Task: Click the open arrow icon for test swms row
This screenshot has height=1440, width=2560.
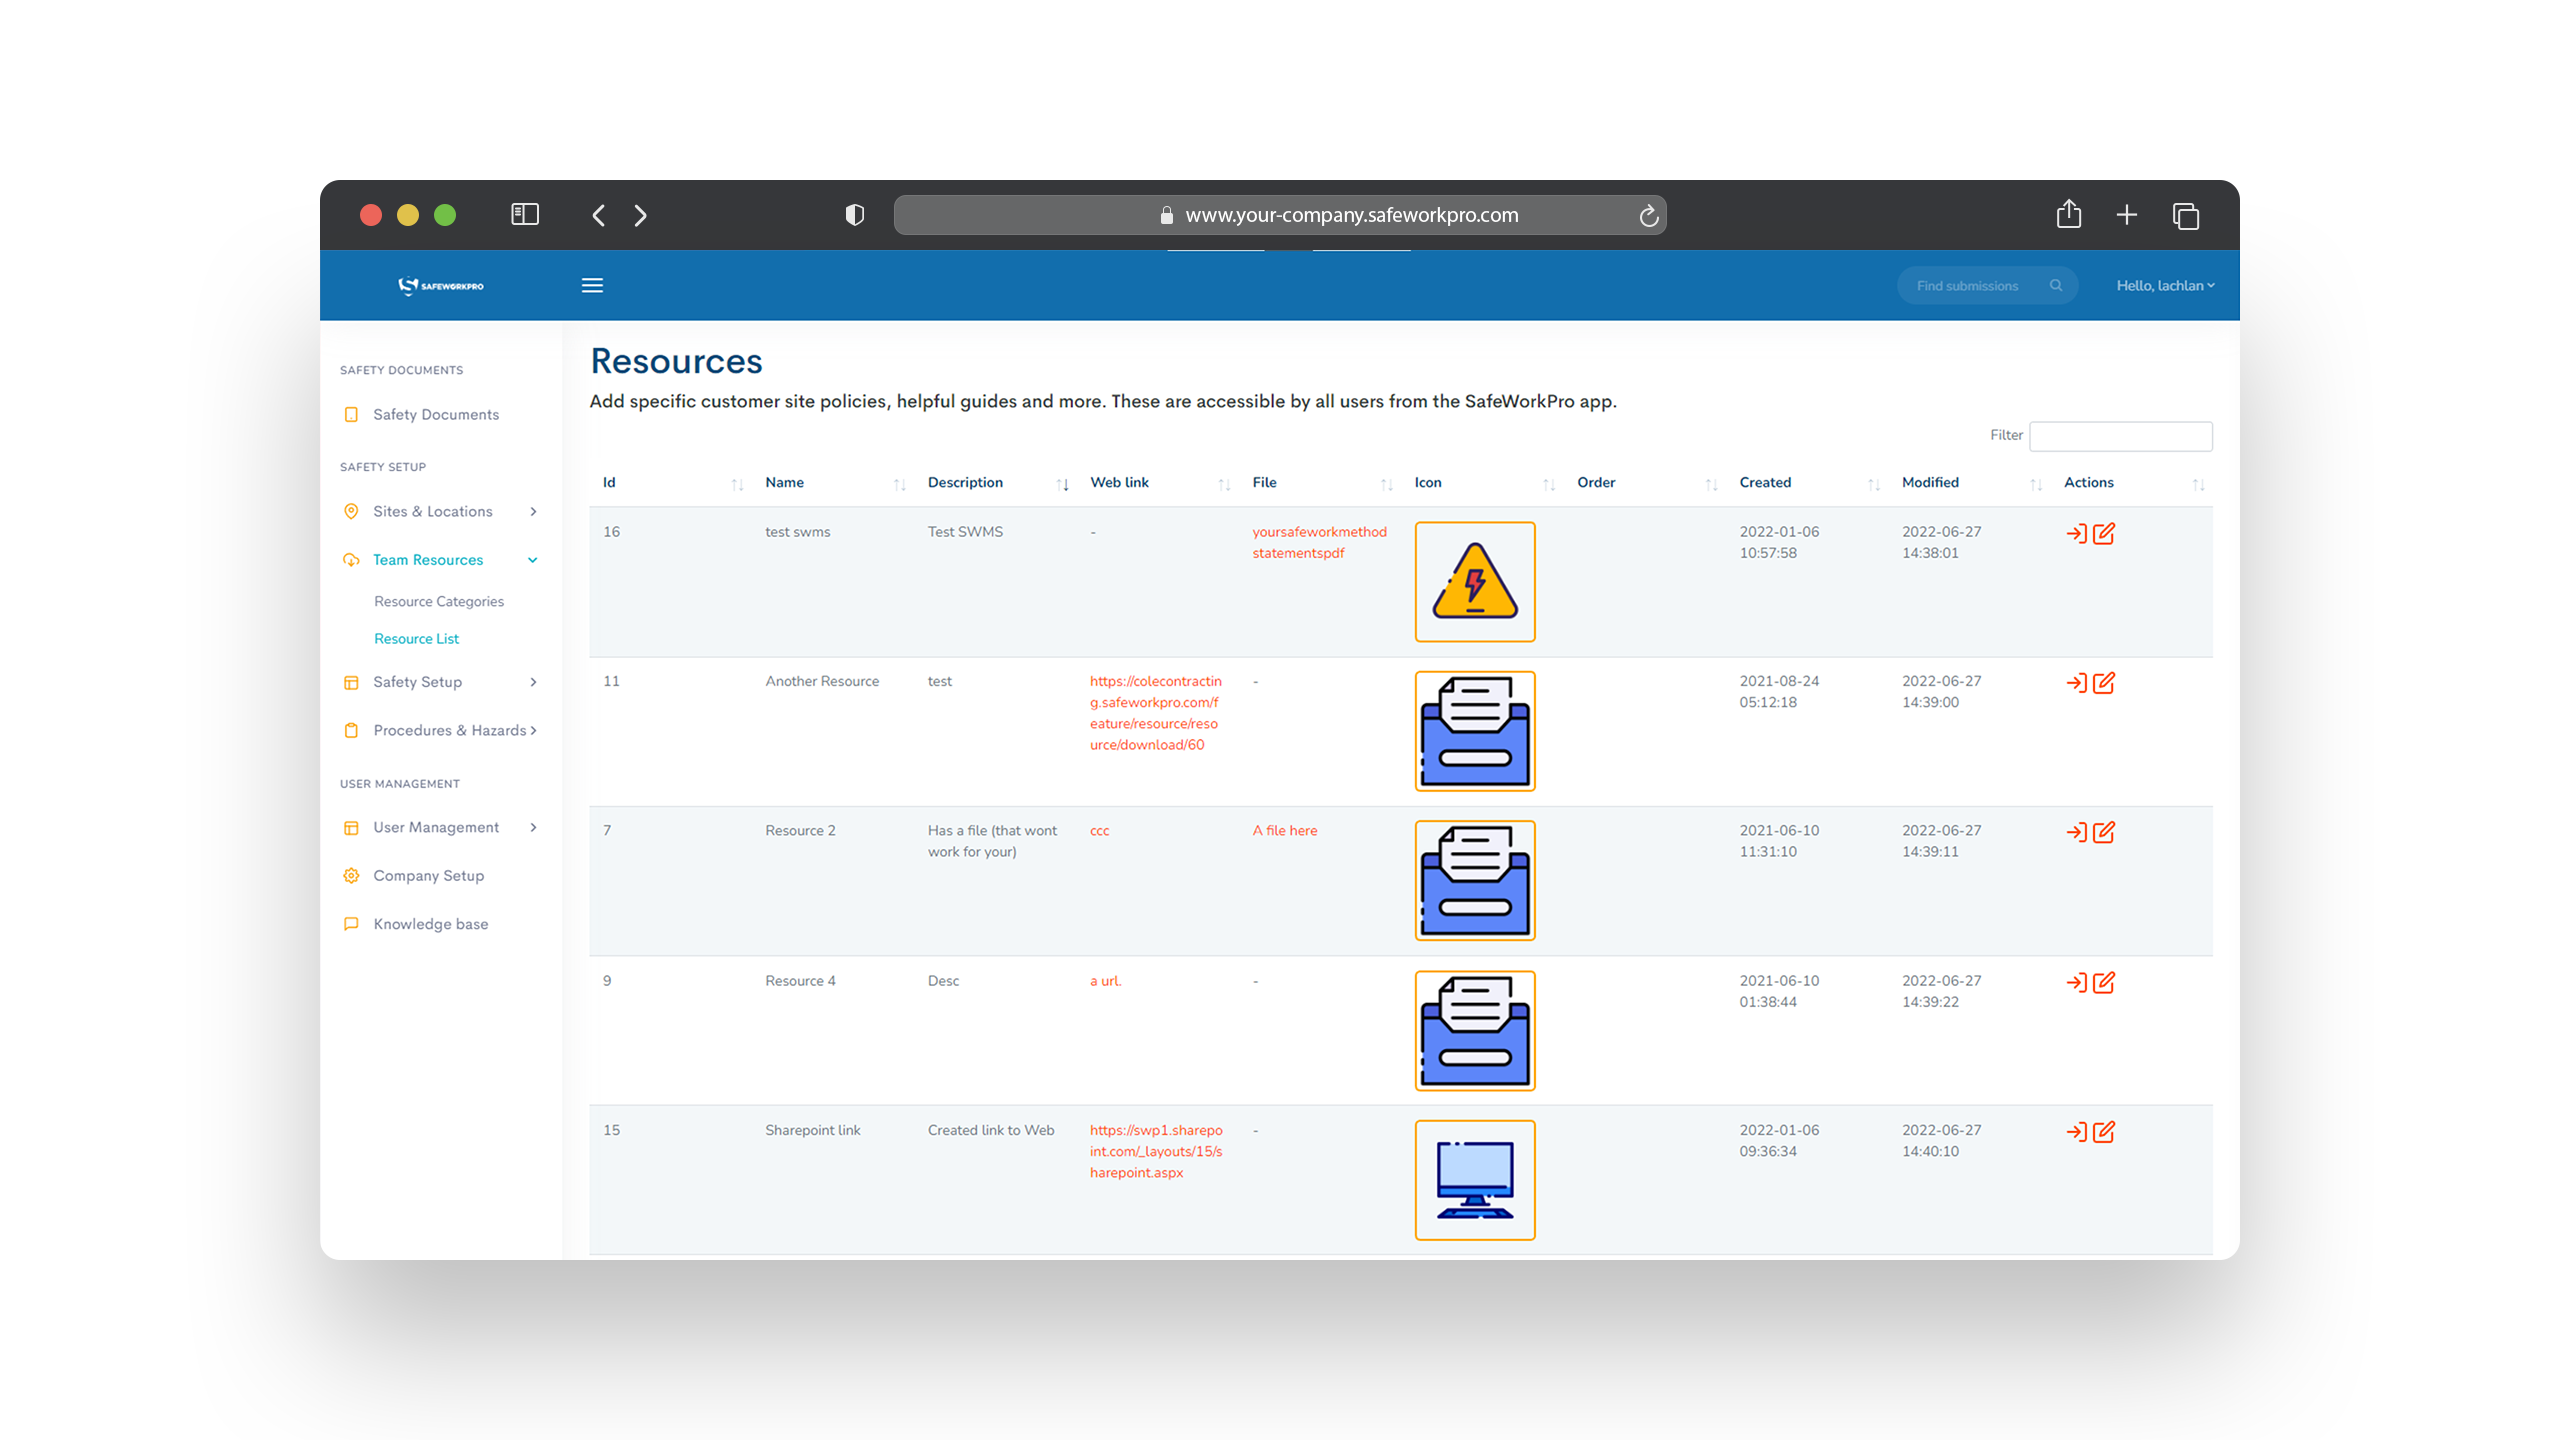Action: click(x=2077, y=534)
